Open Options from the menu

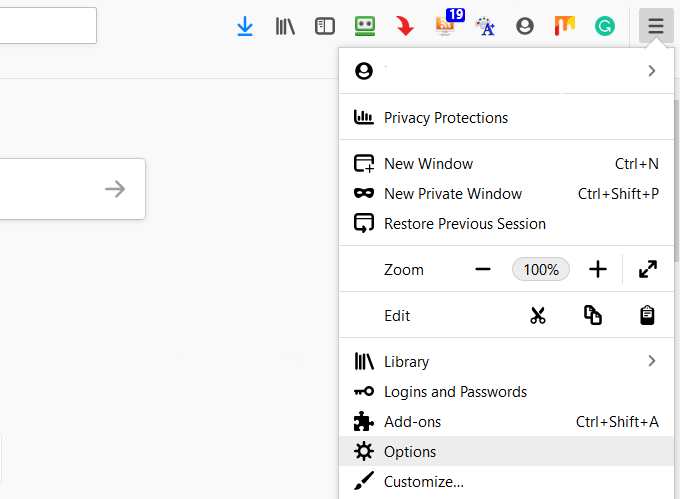410,451
